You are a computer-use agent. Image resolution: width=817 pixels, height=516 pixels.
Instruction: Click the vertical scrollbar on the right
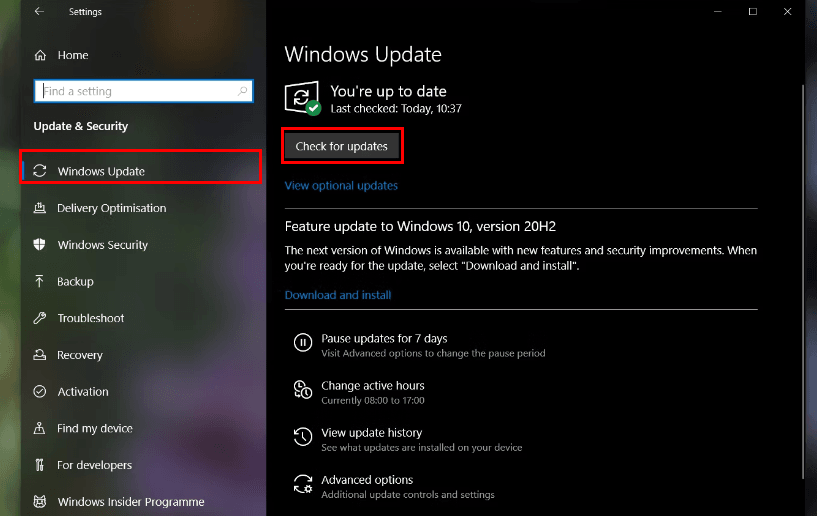pyautogui.click(x=803, y=281)
